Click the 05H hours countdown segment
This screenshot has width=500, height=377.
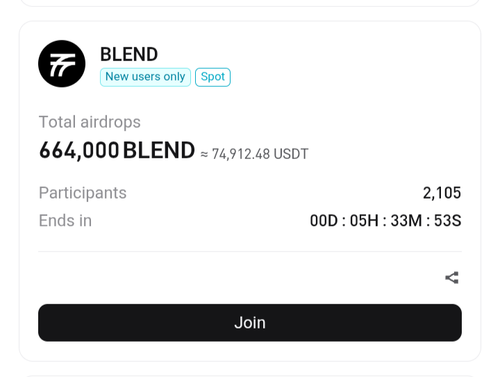pos(364,221)
